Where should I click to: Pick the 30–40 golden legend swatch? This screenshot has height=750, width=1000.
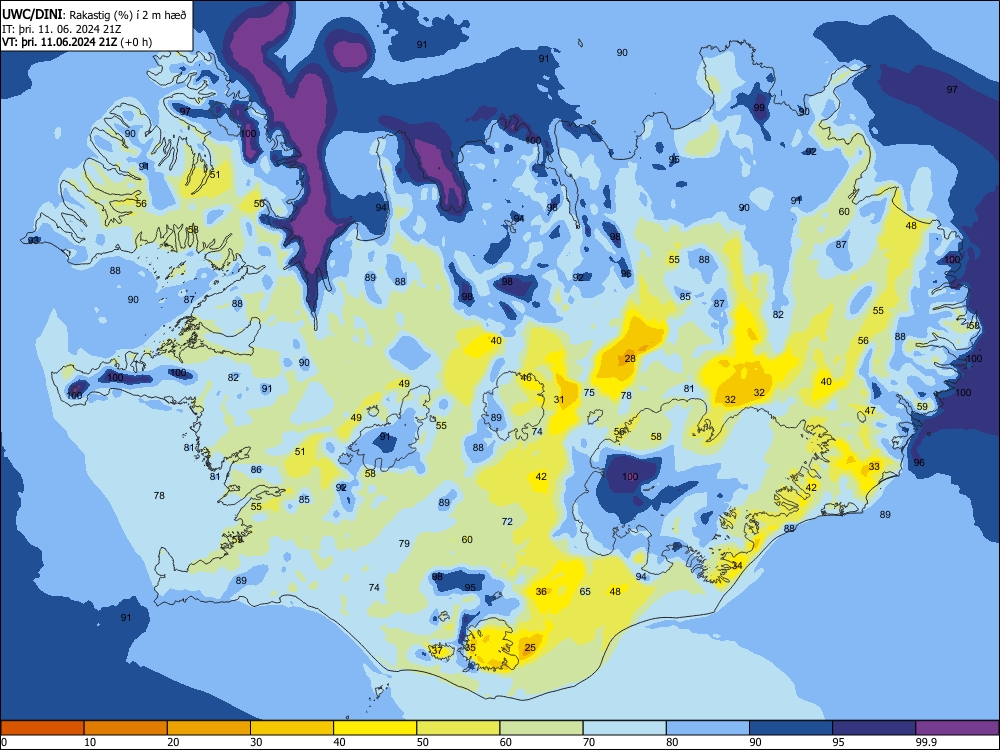(x=292, y=728)
